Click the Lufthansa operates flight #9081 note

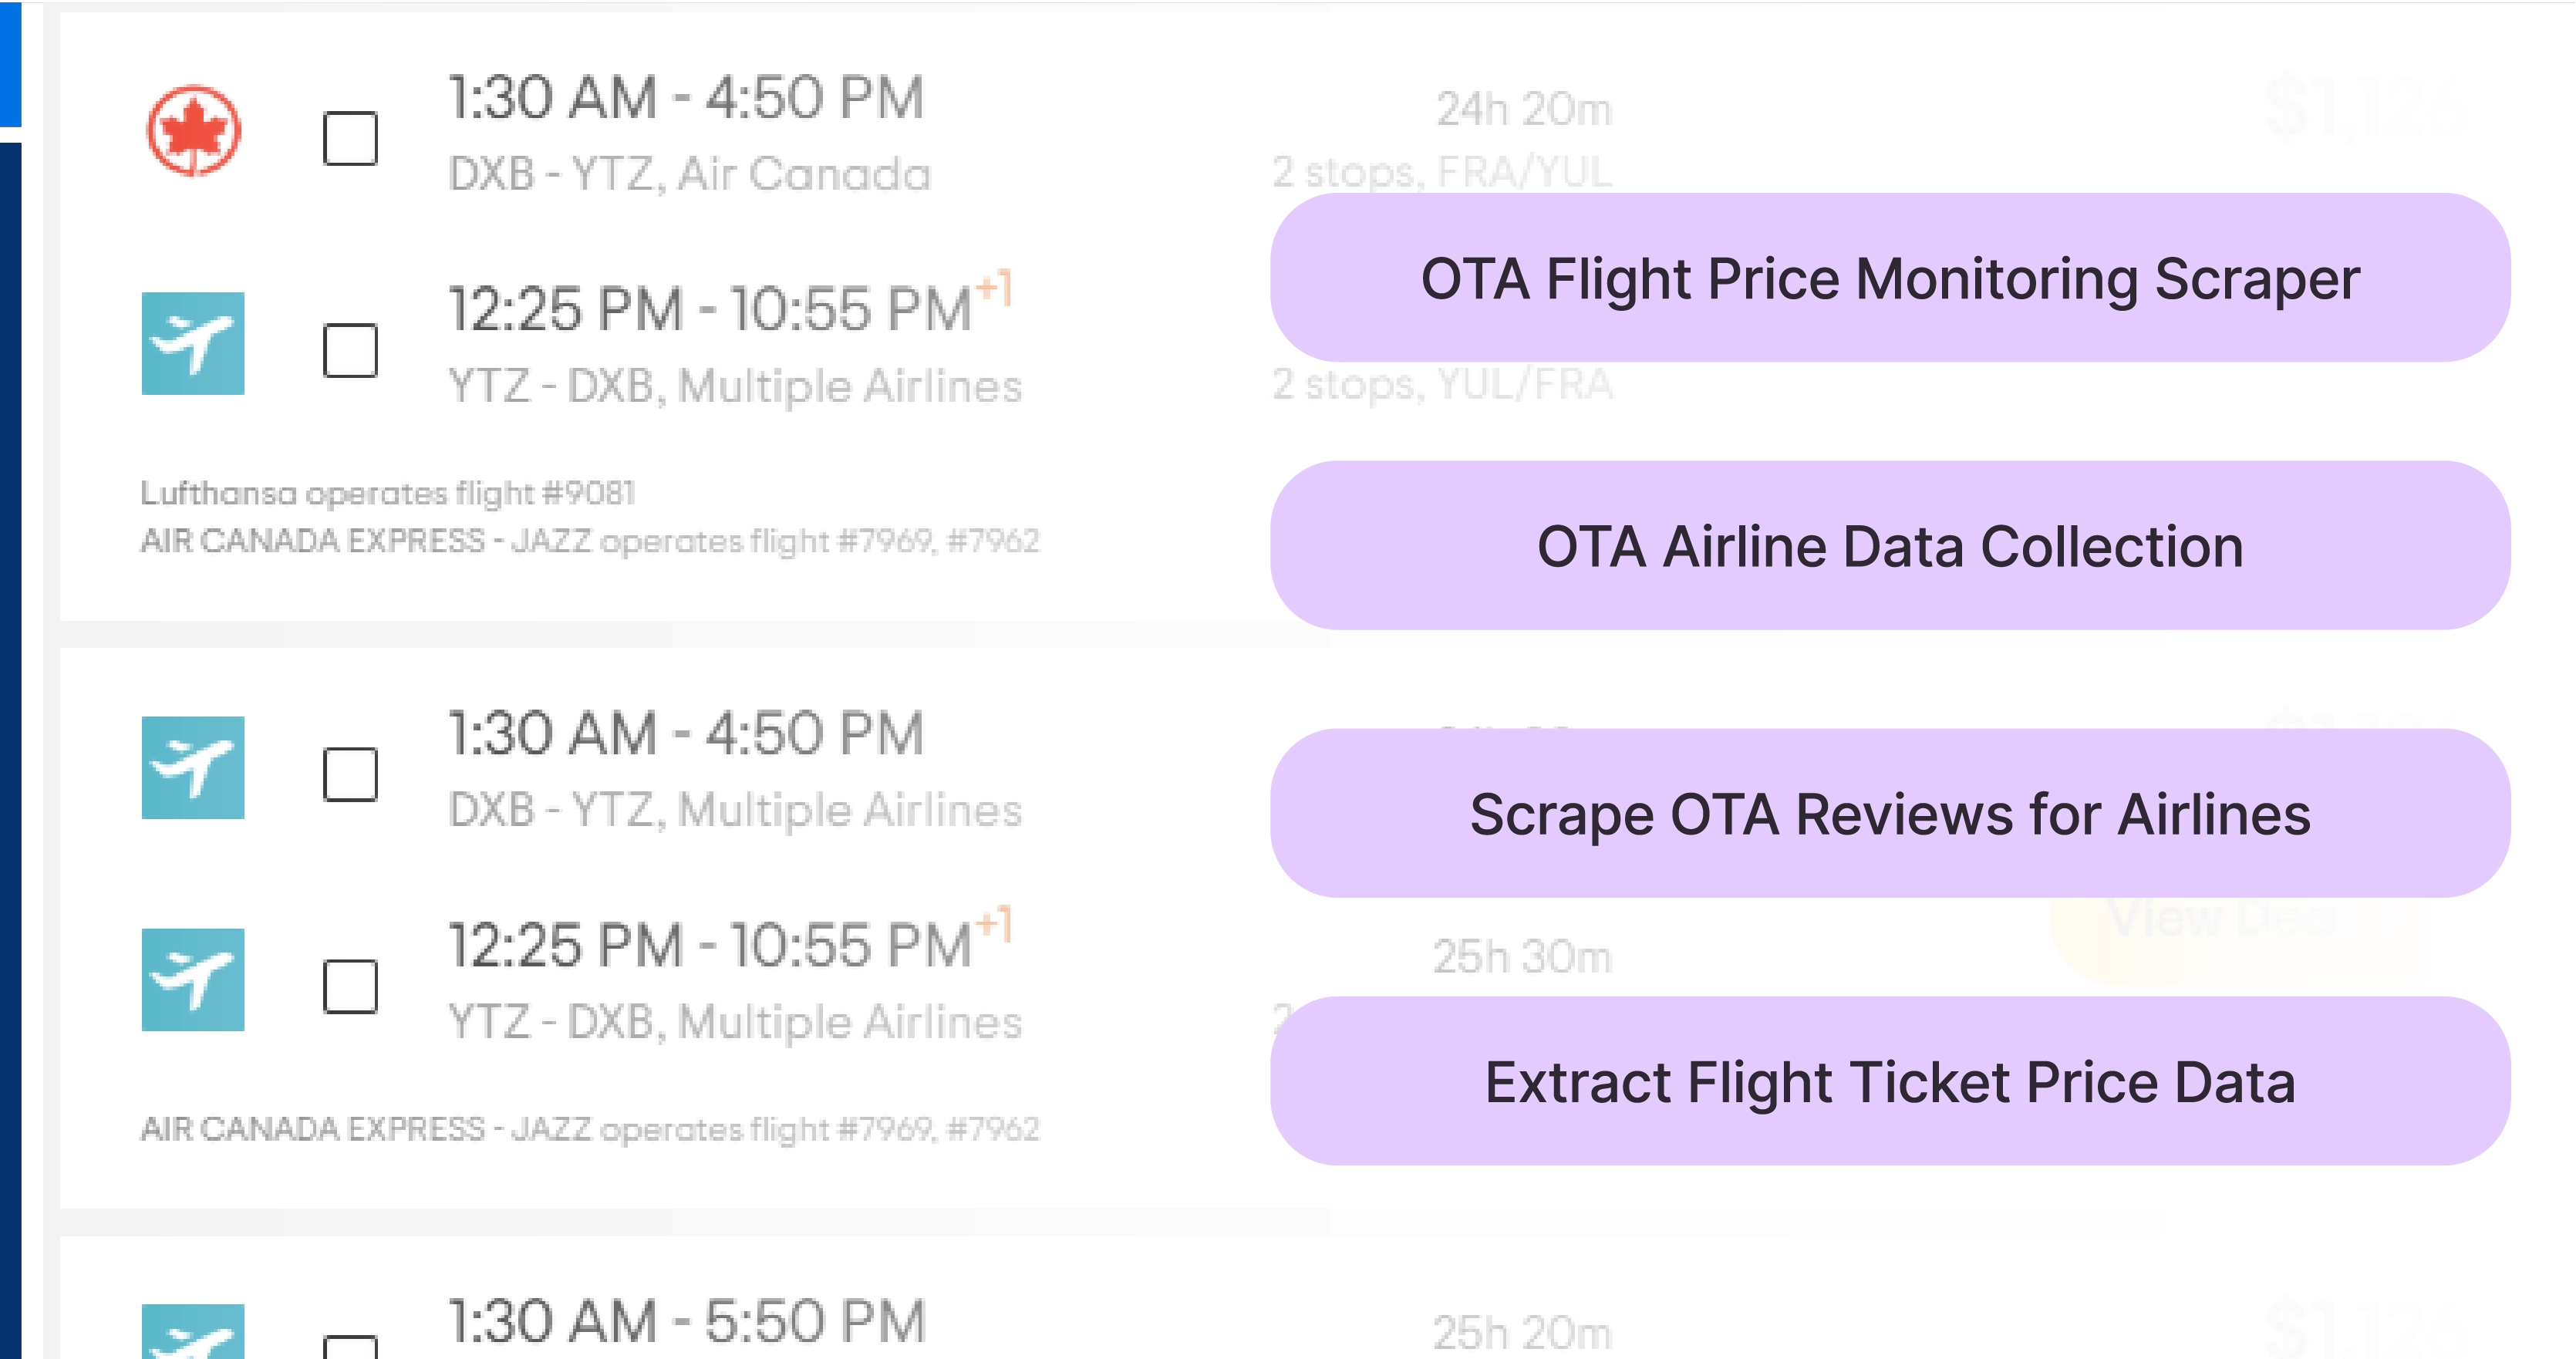pos(388,493)
